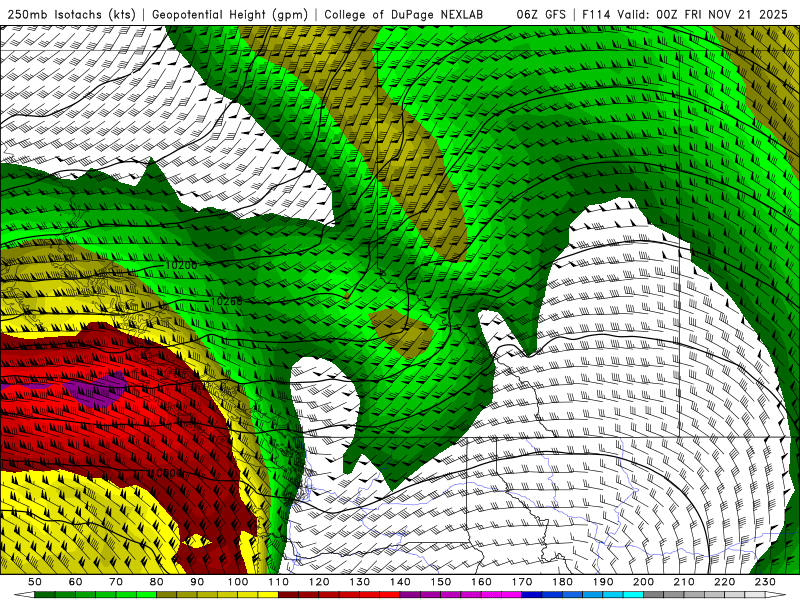Click the 100 kts colorbar label
The width and height of the screenshot is (800, 600).
point(238,582)
